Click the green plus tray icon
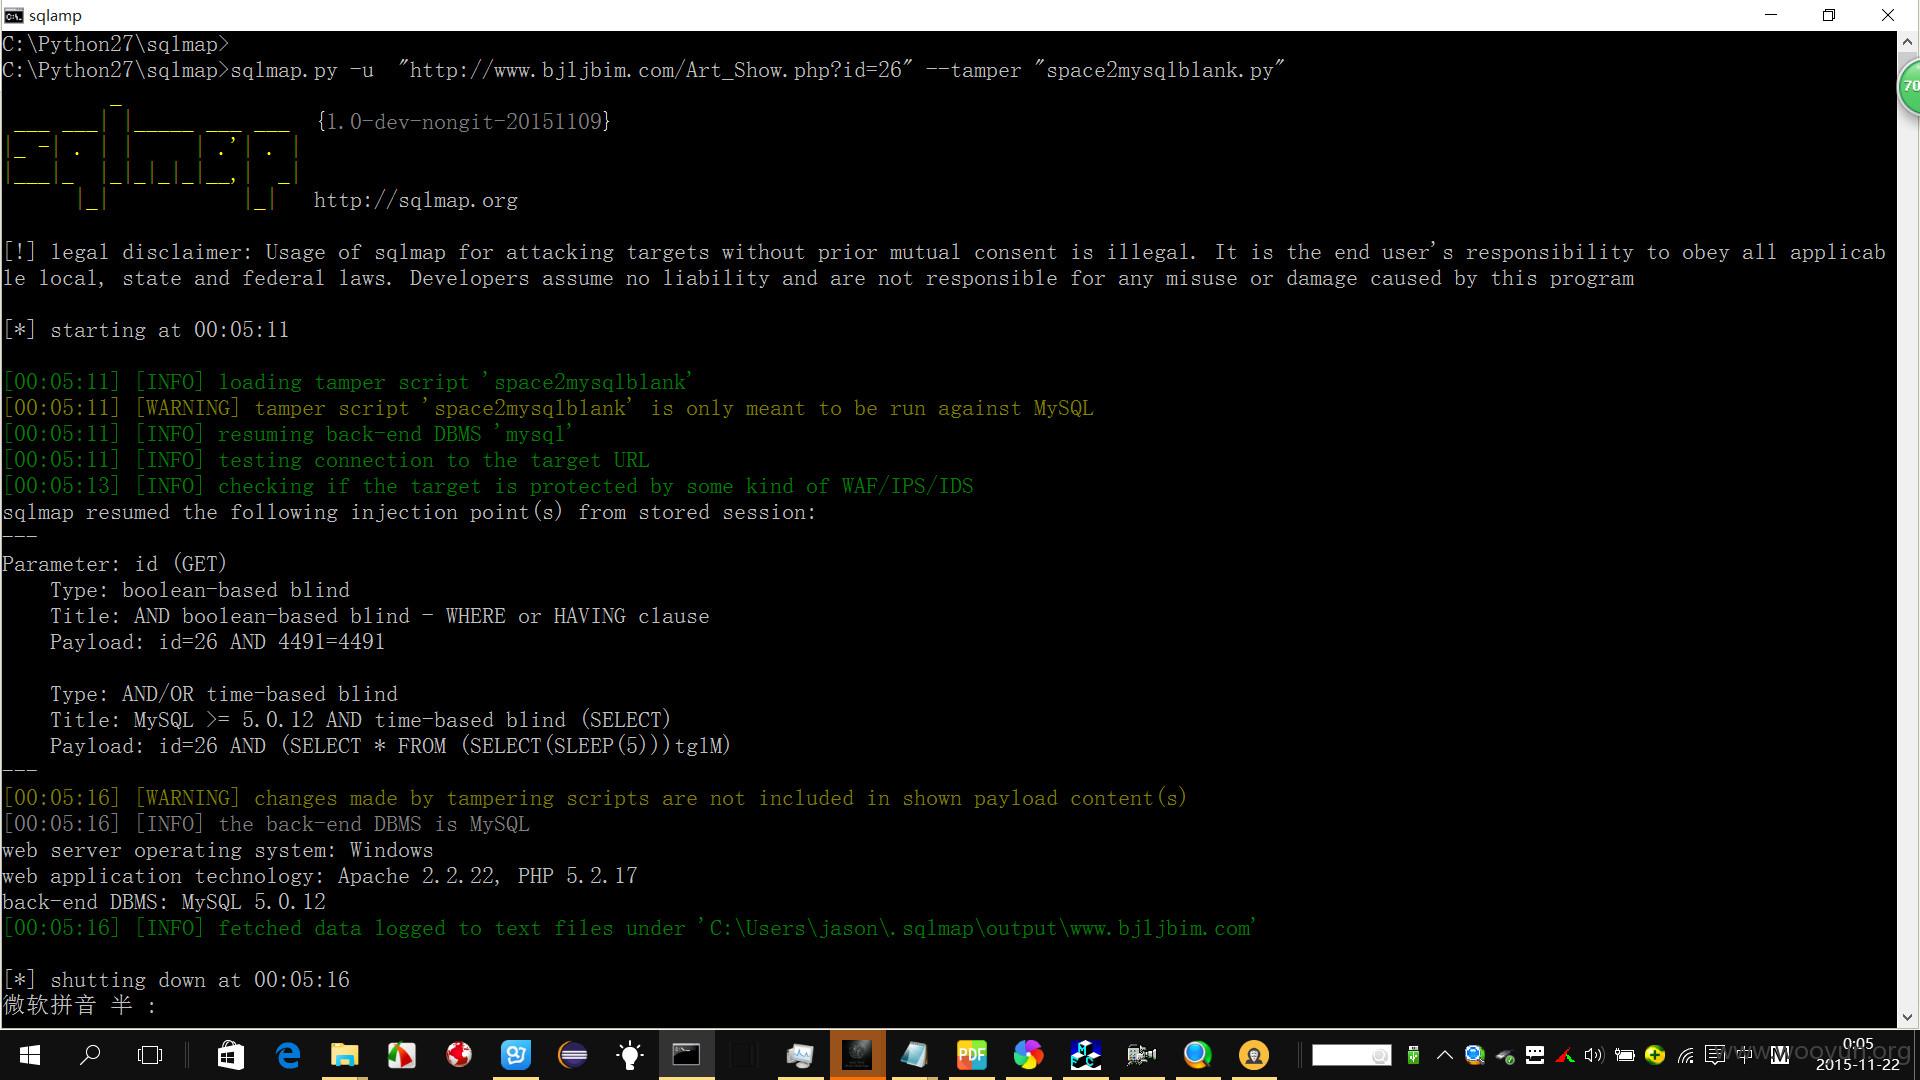The height and width of the screenshot is (1080, 1920). [x=1655, y=1055]
